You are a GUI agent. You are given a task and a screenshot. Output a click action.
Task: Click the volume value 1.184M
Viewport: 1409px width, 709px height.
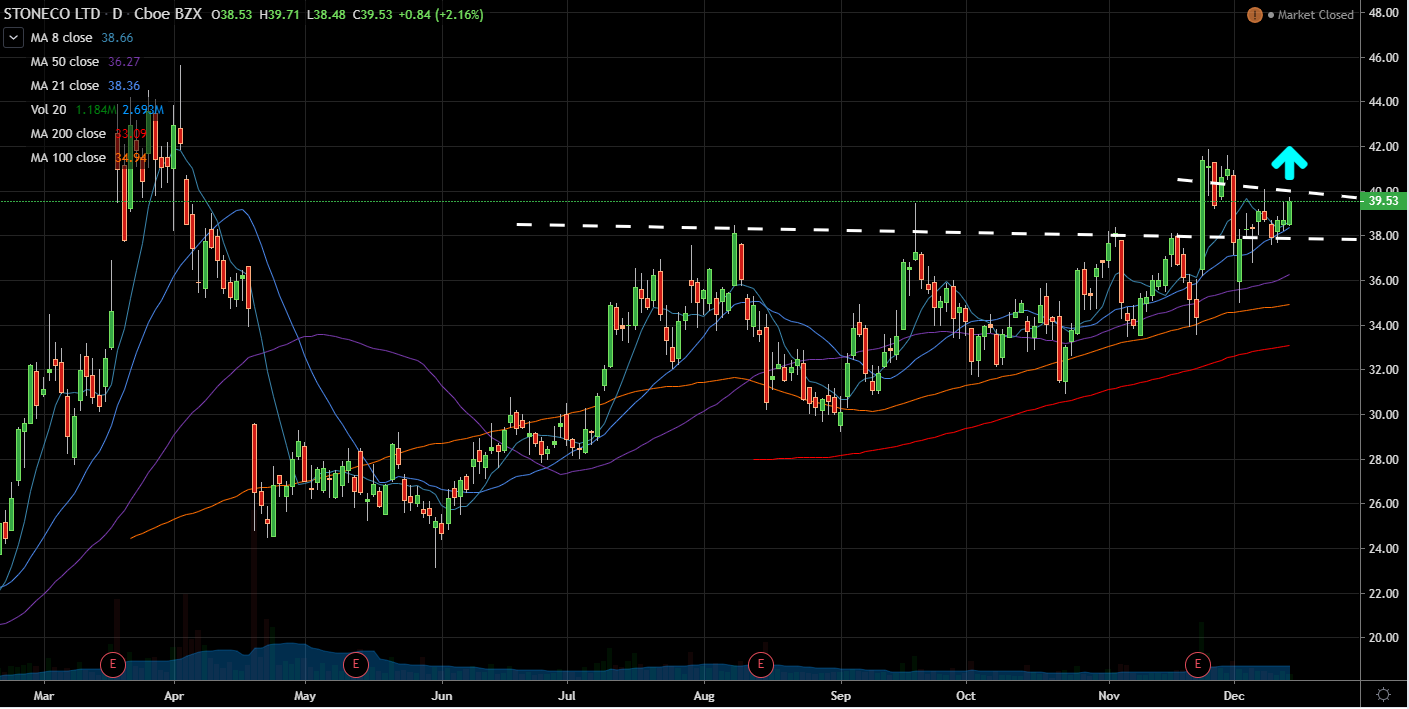click(x=95, y=110)
